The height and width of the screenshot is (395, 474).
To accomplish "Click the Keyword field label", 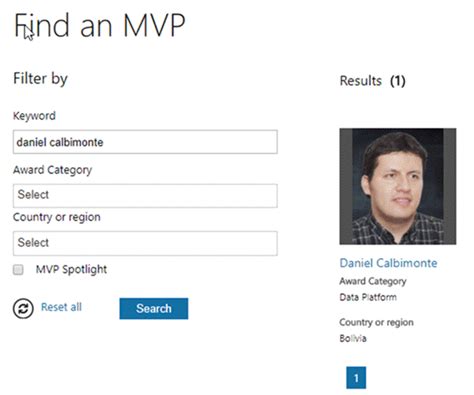I will pyautogui.click(x=34, y=116).
